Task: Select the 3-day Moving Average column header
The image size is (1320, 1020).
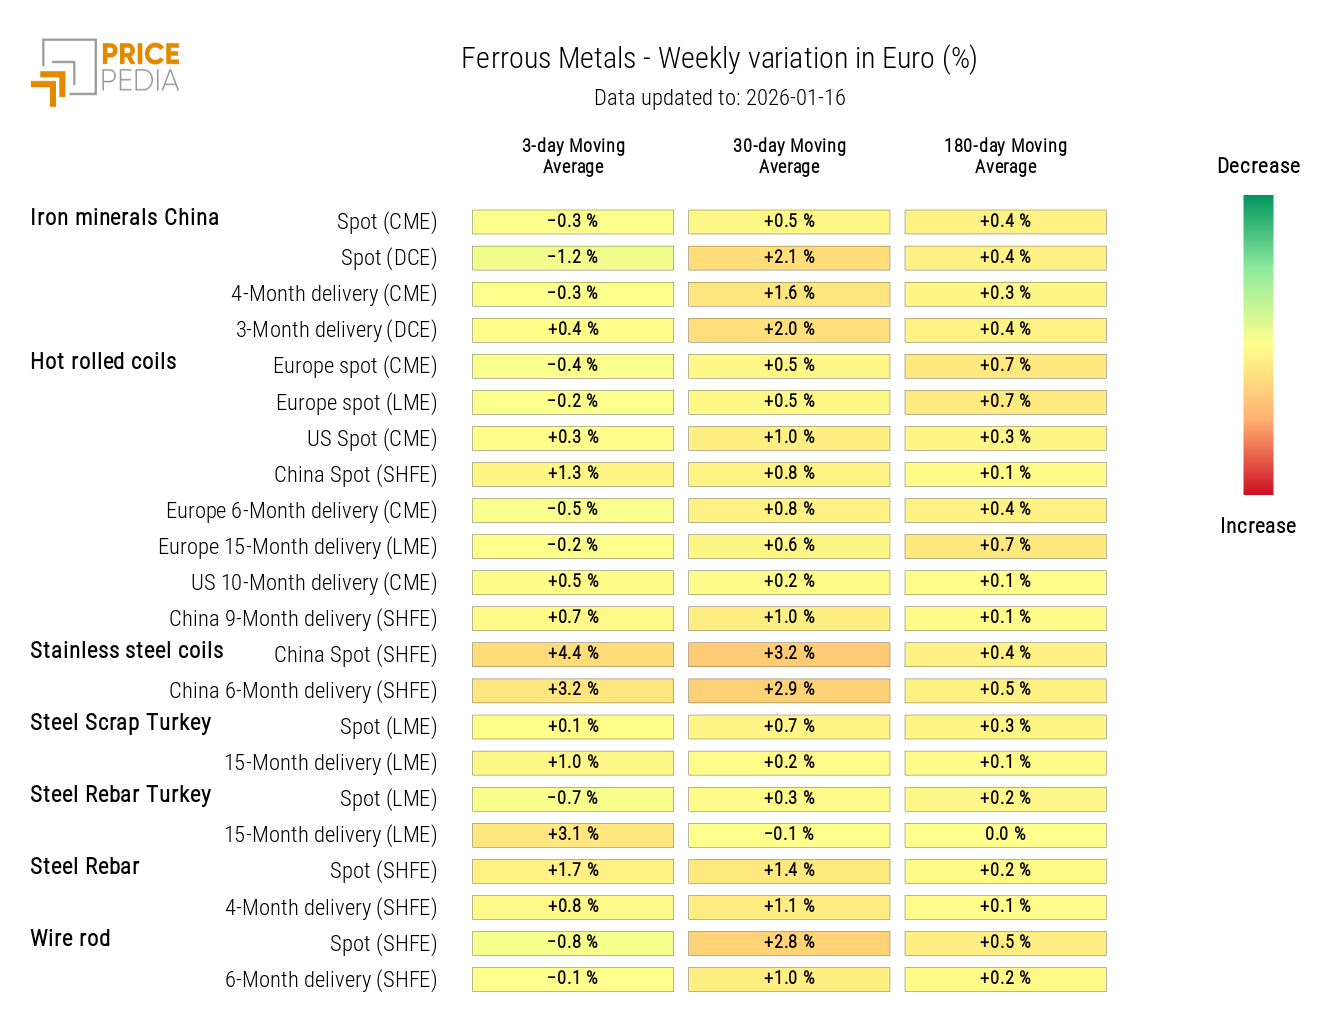Action: tap(573, 156)
